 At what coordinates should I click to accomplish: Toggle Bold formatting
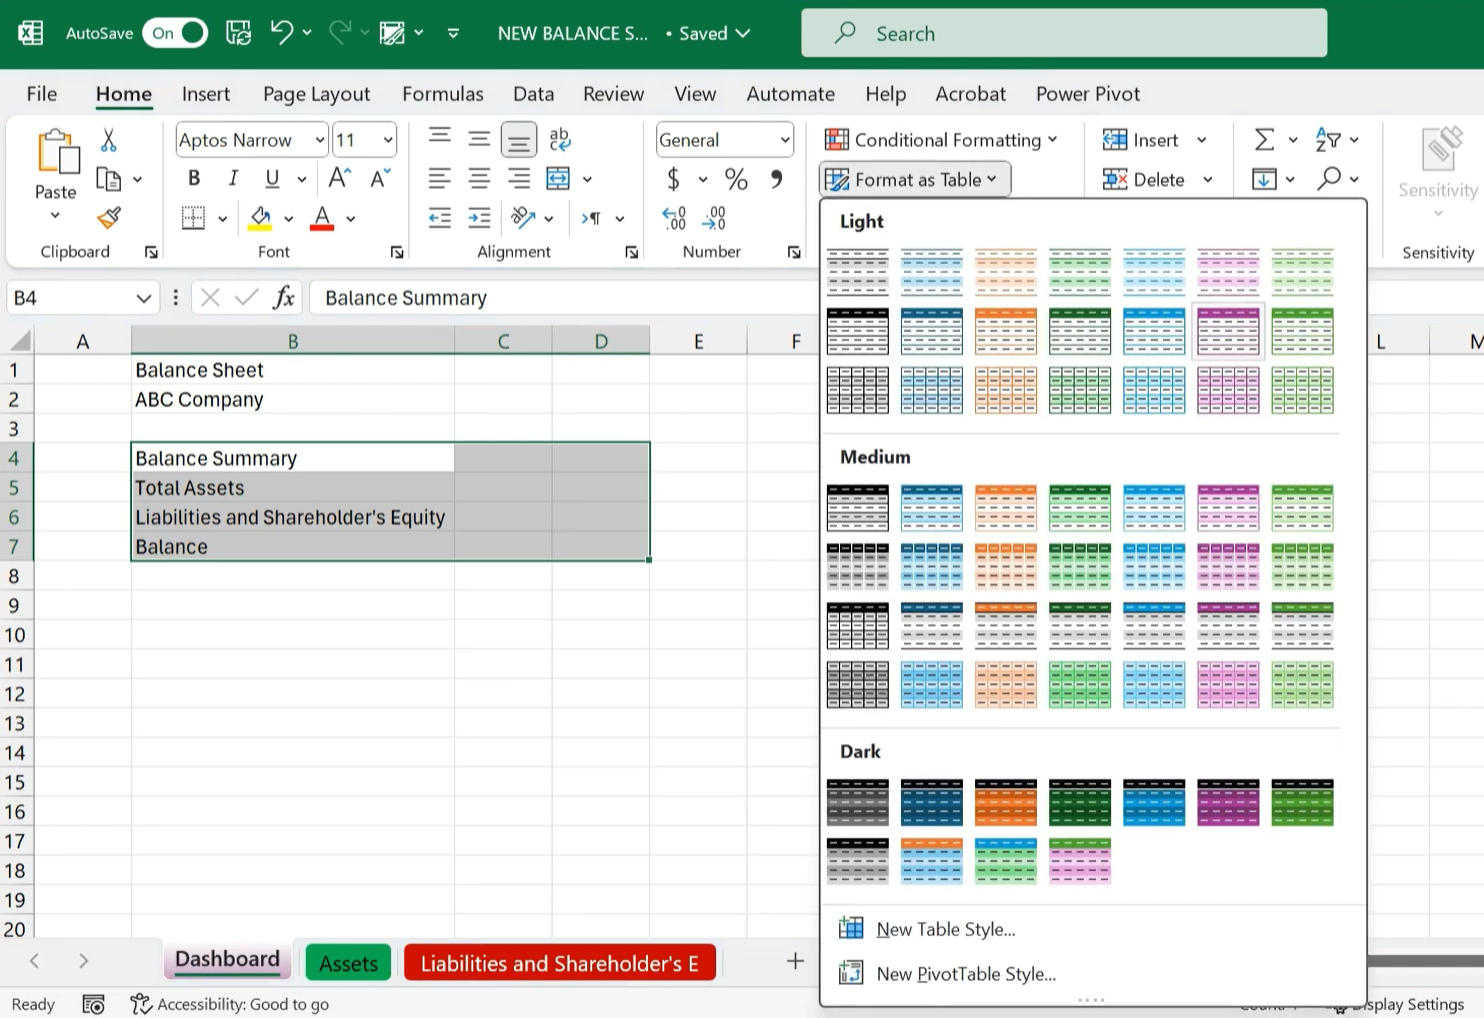[x=194, y=179]
